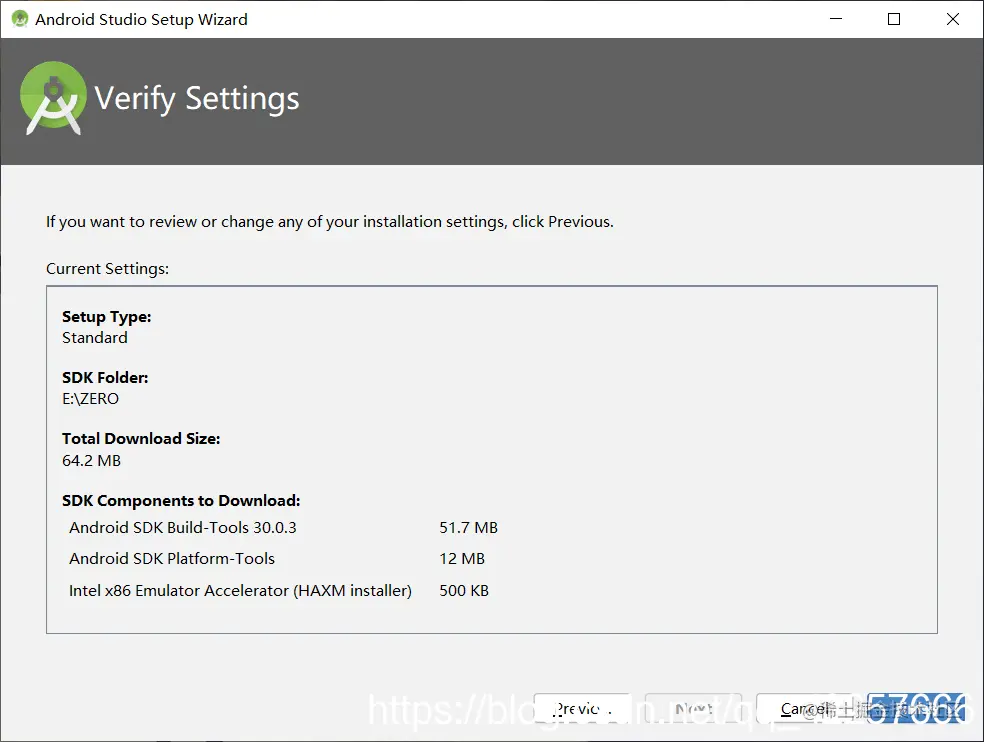Click the review or change settings instruction text
The image size is (984, 742).
coord(329,222)
